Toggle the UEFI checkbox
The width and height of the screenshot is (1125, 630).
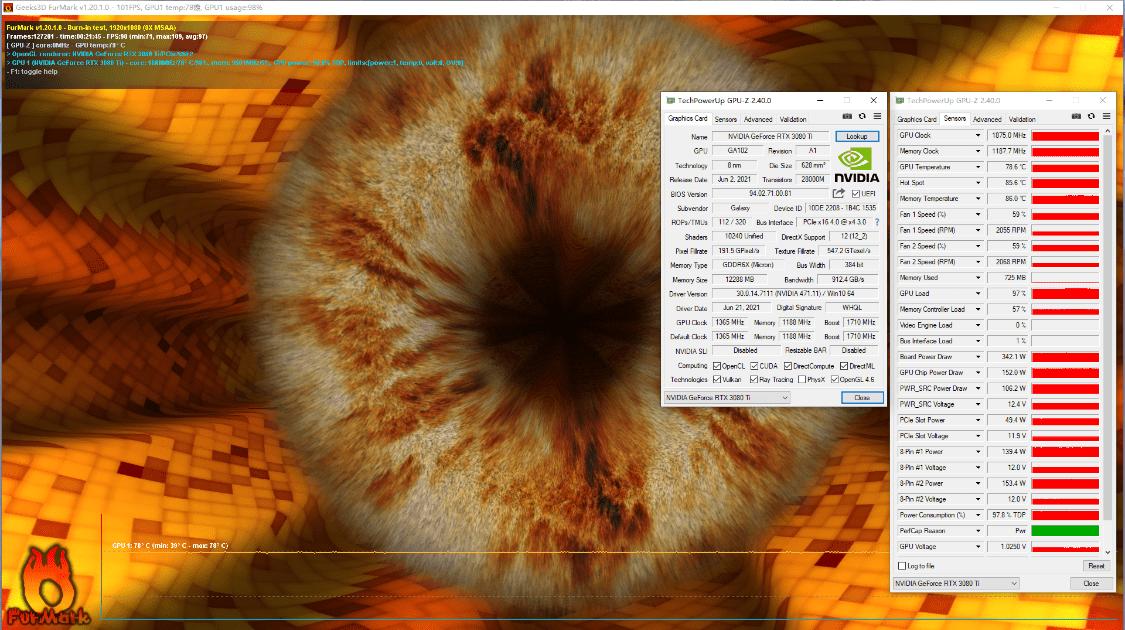click(856, 194)
